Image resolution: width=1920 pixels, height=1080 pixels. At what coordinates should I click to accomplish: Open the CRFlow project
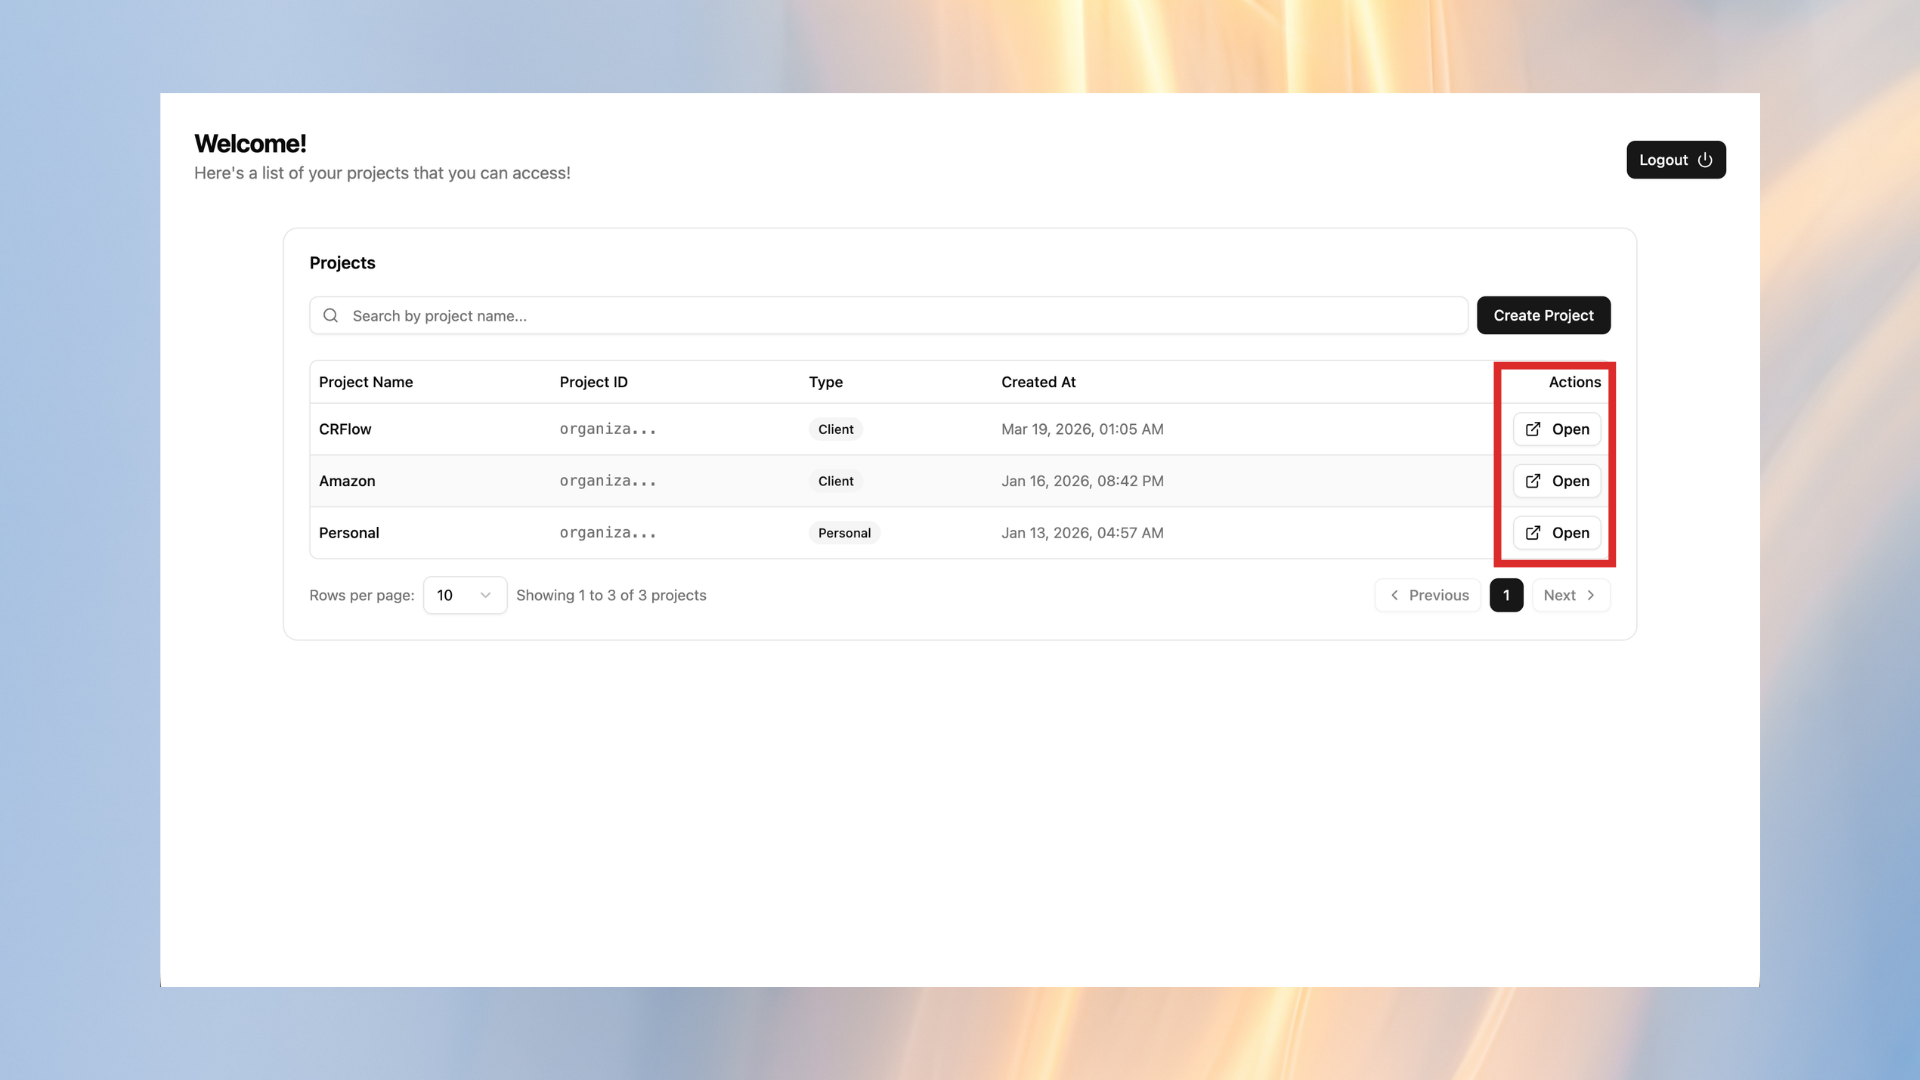[1557, 429]
